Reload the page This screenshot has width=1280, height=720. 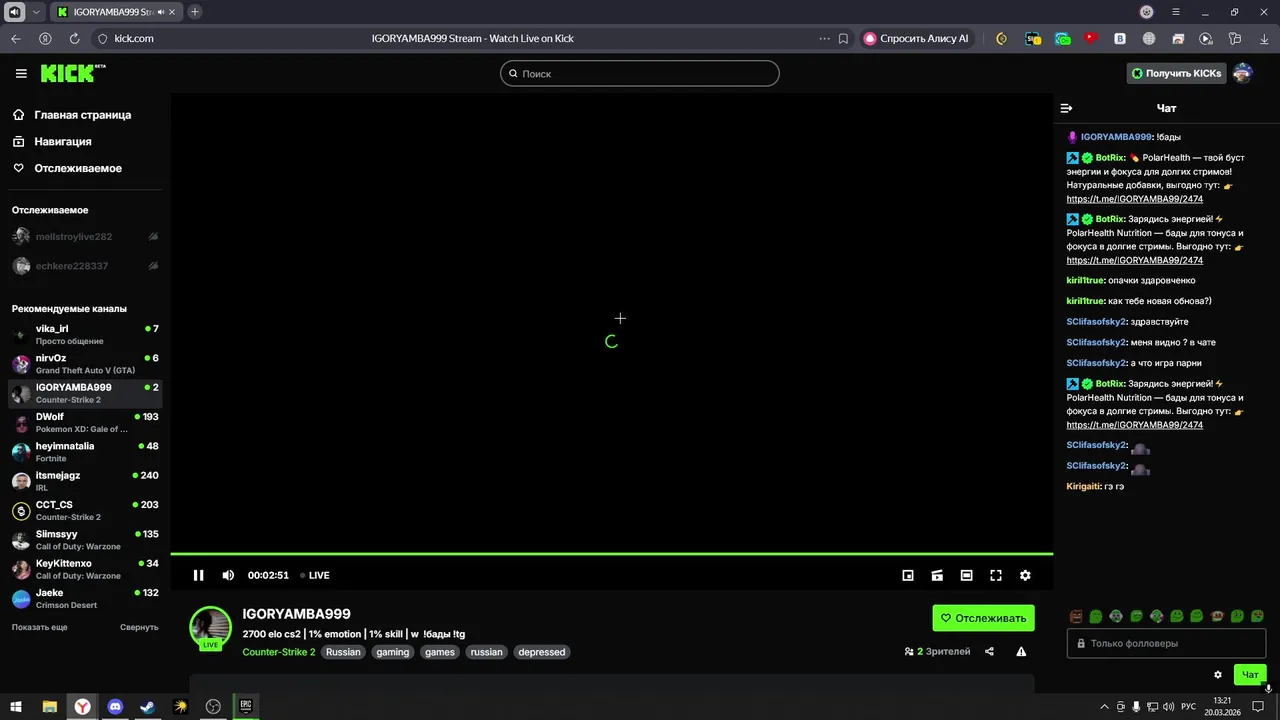[74, 38]
